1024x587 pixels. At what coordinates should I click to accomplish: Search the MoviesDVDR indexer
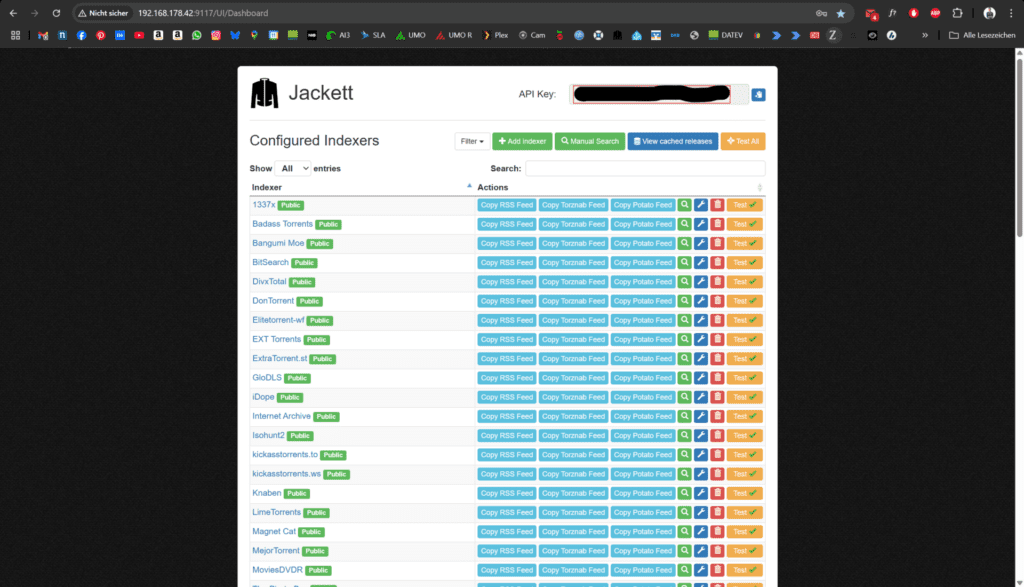tap(684, 570)
